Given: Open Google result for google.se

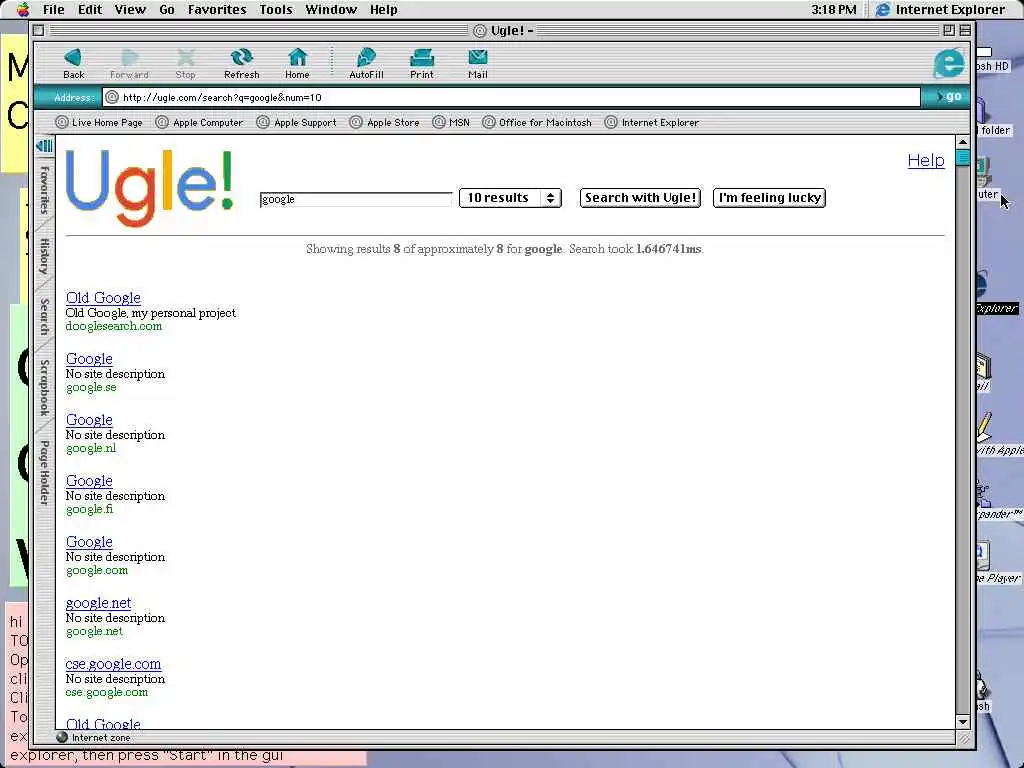Looking at the screenshot, I should pos(89,359).
